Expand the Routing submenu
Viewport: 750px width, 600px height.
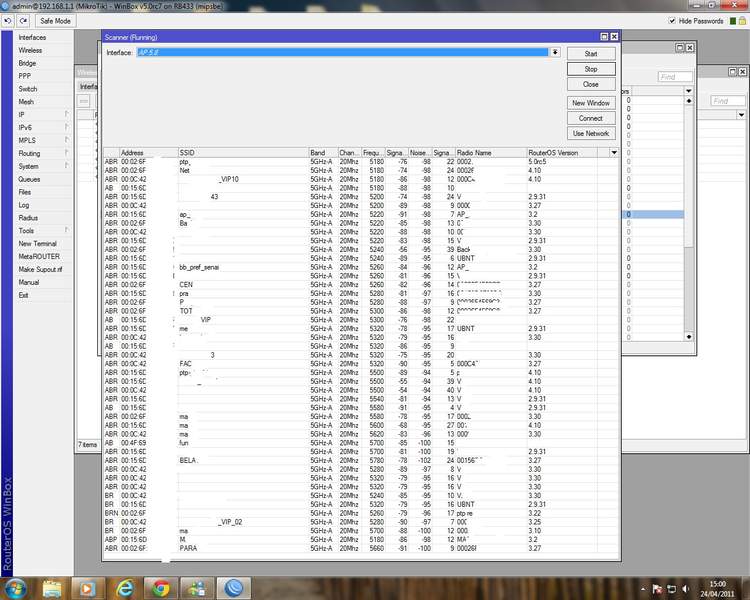coord(43,153)
